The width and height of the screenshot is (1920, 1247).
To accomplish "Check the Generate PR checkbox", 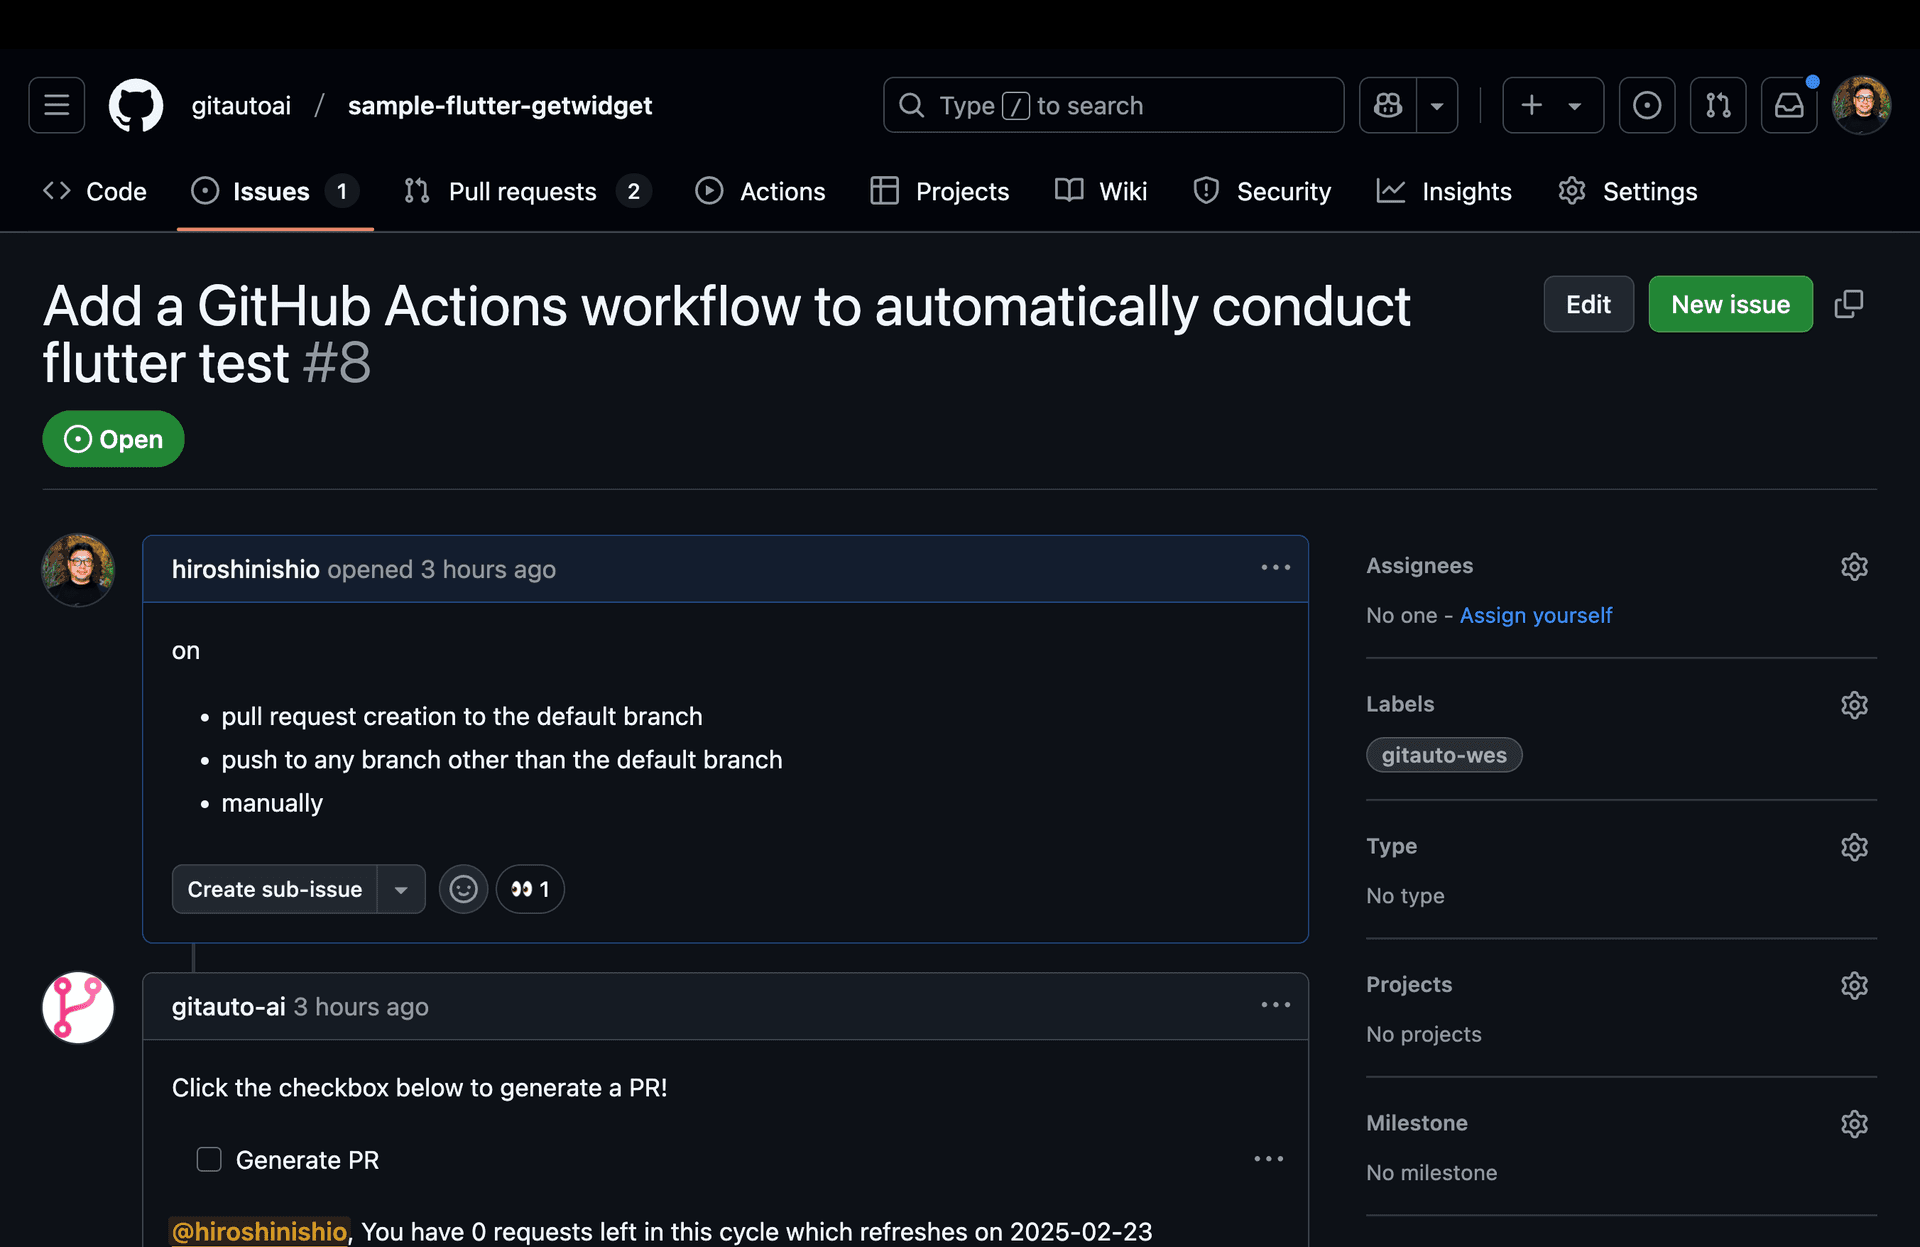I will [209, 1159].
